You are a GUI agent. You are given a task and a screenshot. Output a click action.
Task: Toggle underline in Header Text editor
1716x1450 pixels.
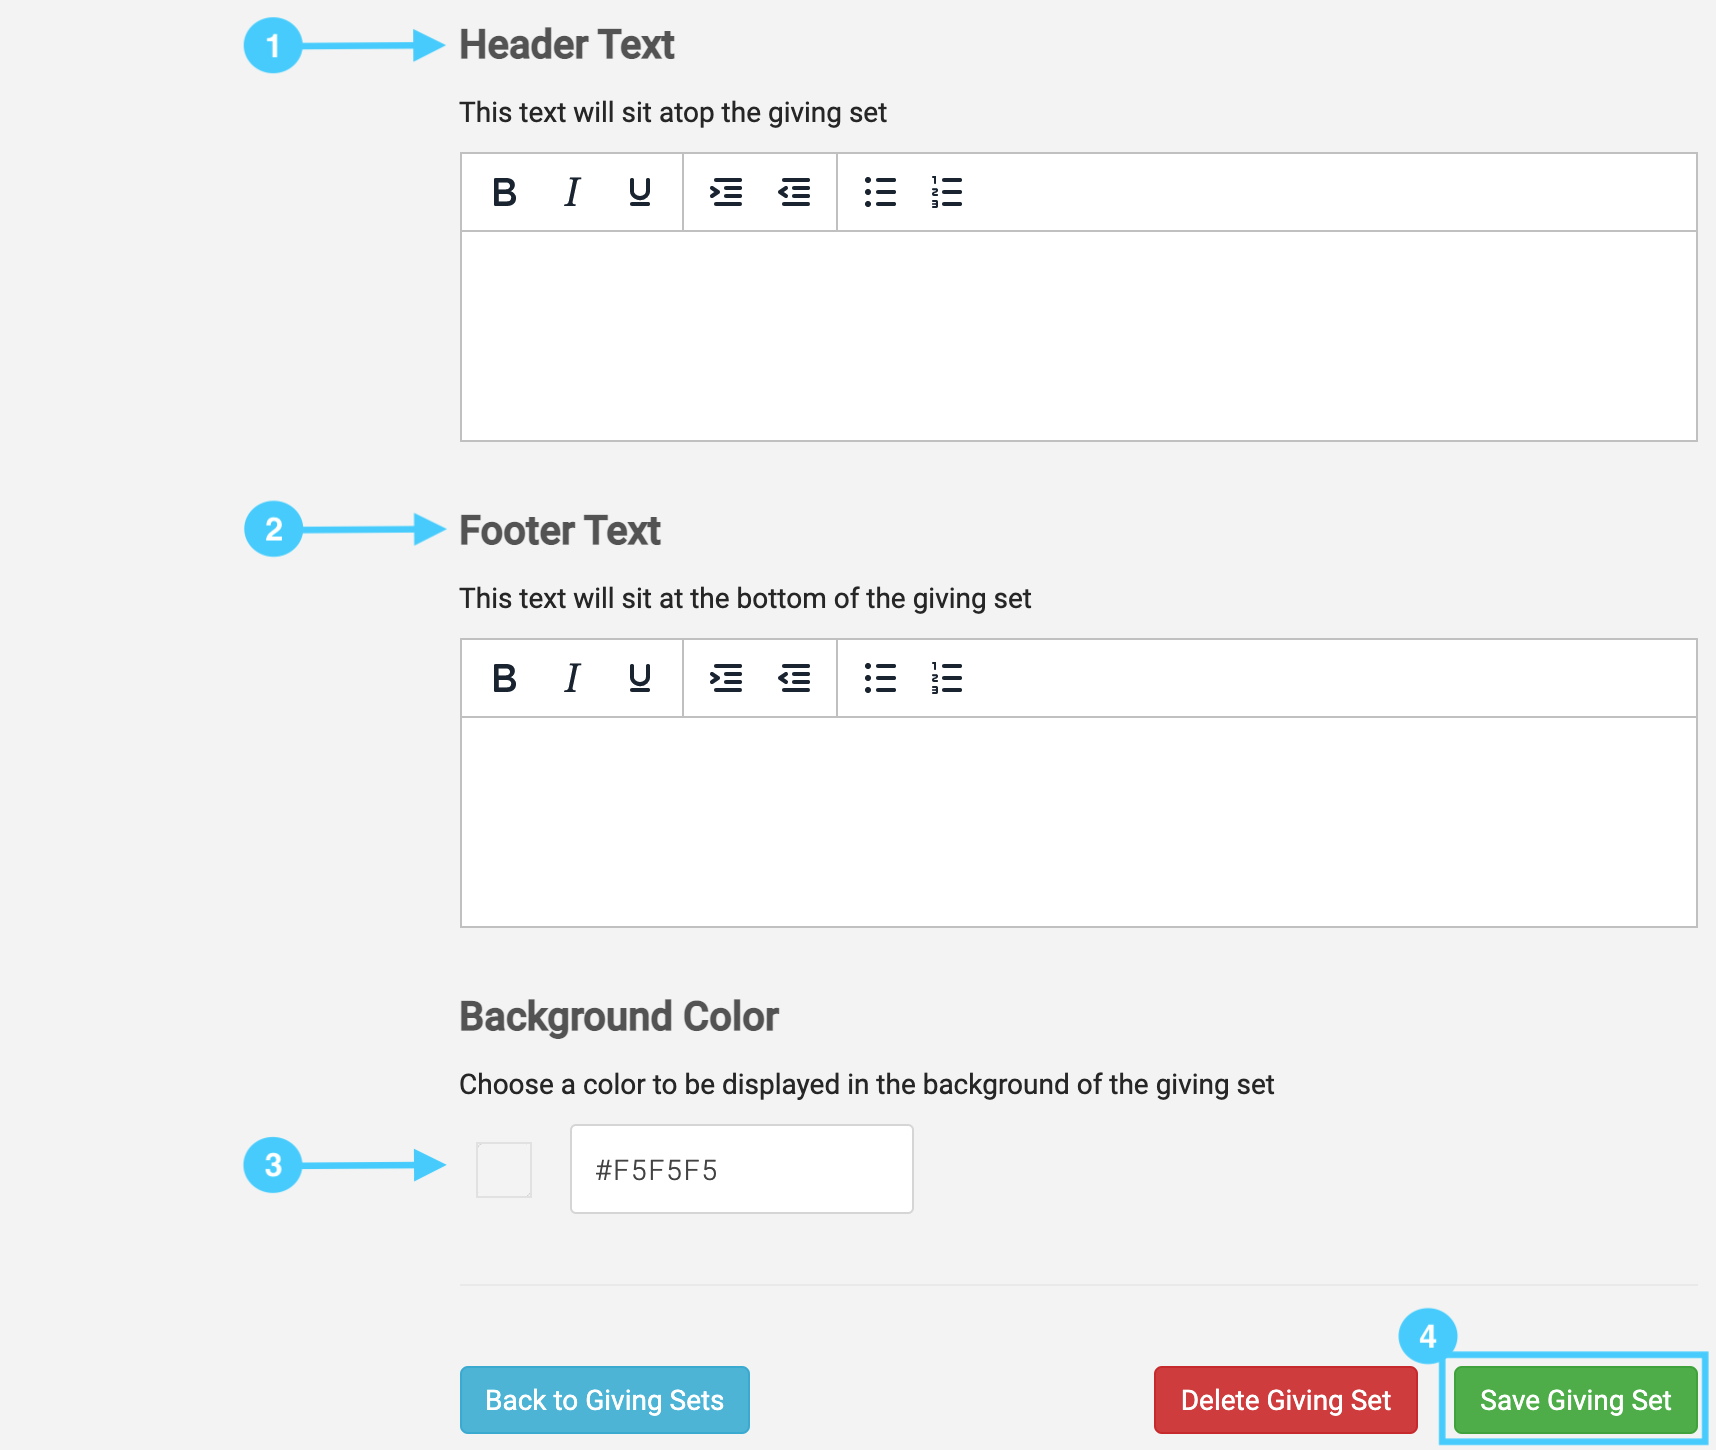point(640,192)
